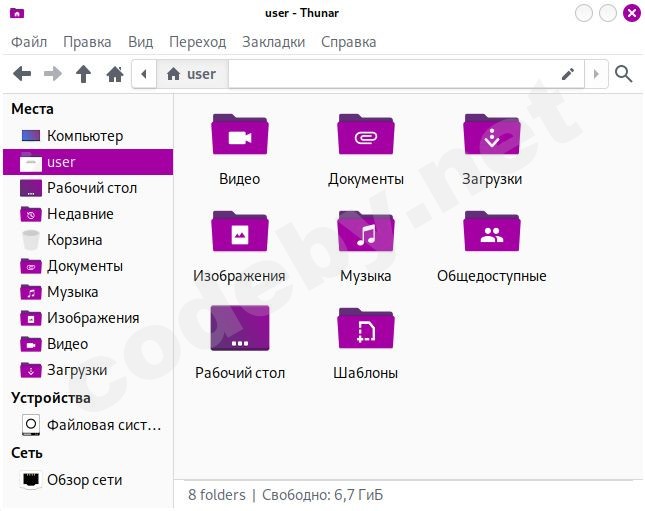Open the Закладки menu
Viewport: 645px width, 511px height.
pyautogui.click(x=274, y=42)
